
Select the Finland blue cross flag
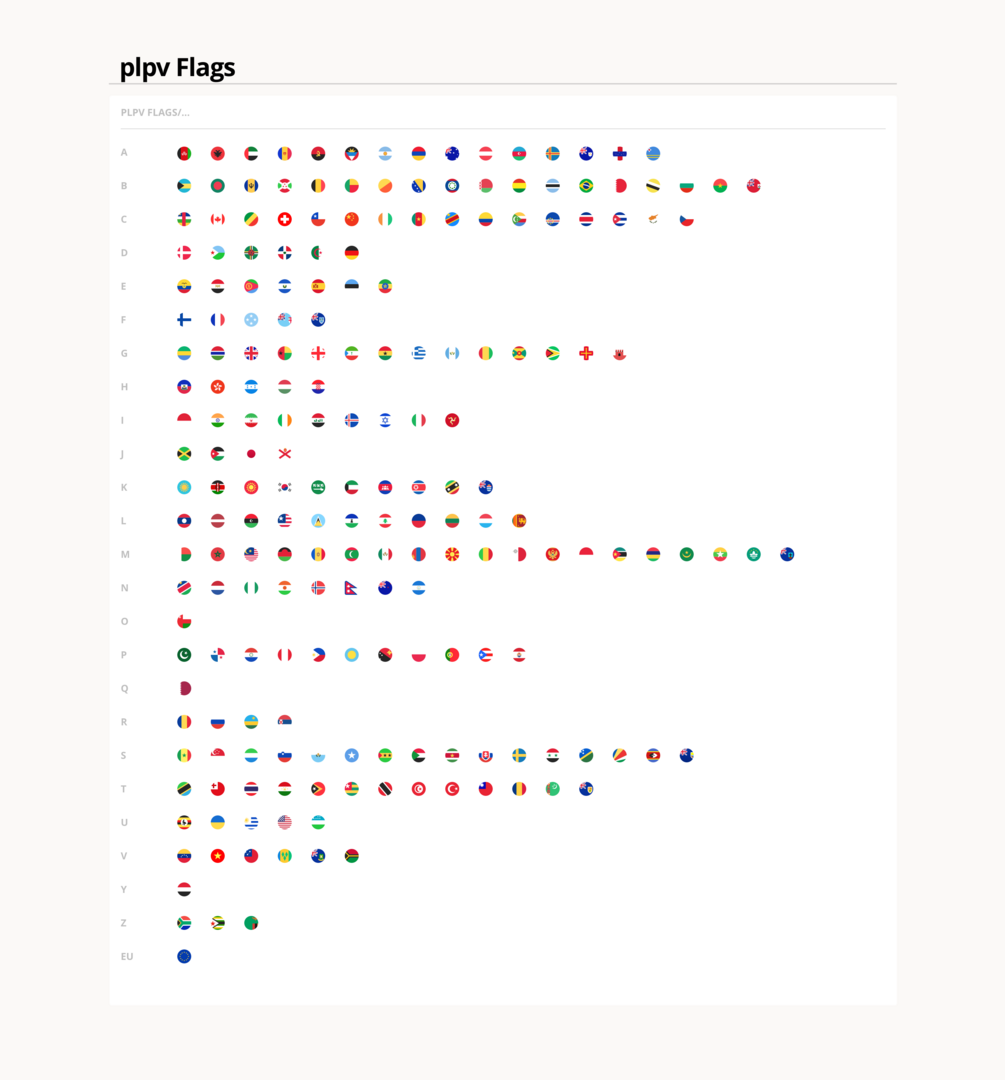tap(184, 320)
